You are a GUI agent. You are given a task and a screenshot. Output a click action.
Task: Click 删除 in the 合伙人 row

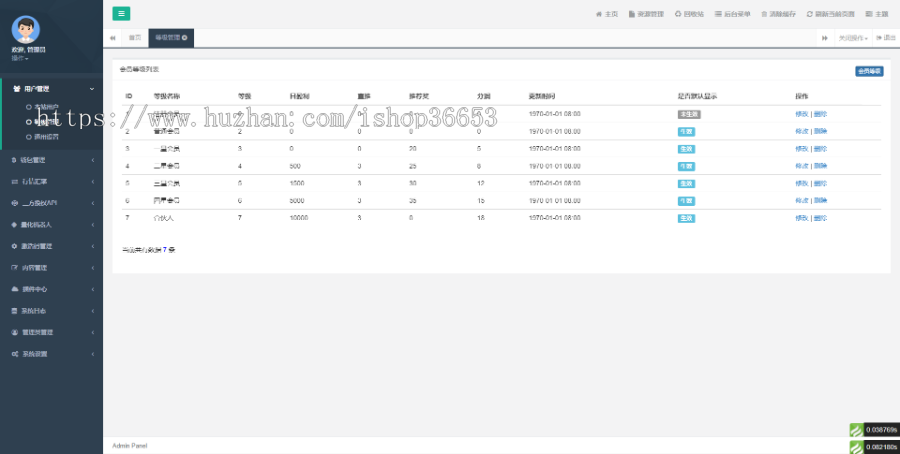820,218
